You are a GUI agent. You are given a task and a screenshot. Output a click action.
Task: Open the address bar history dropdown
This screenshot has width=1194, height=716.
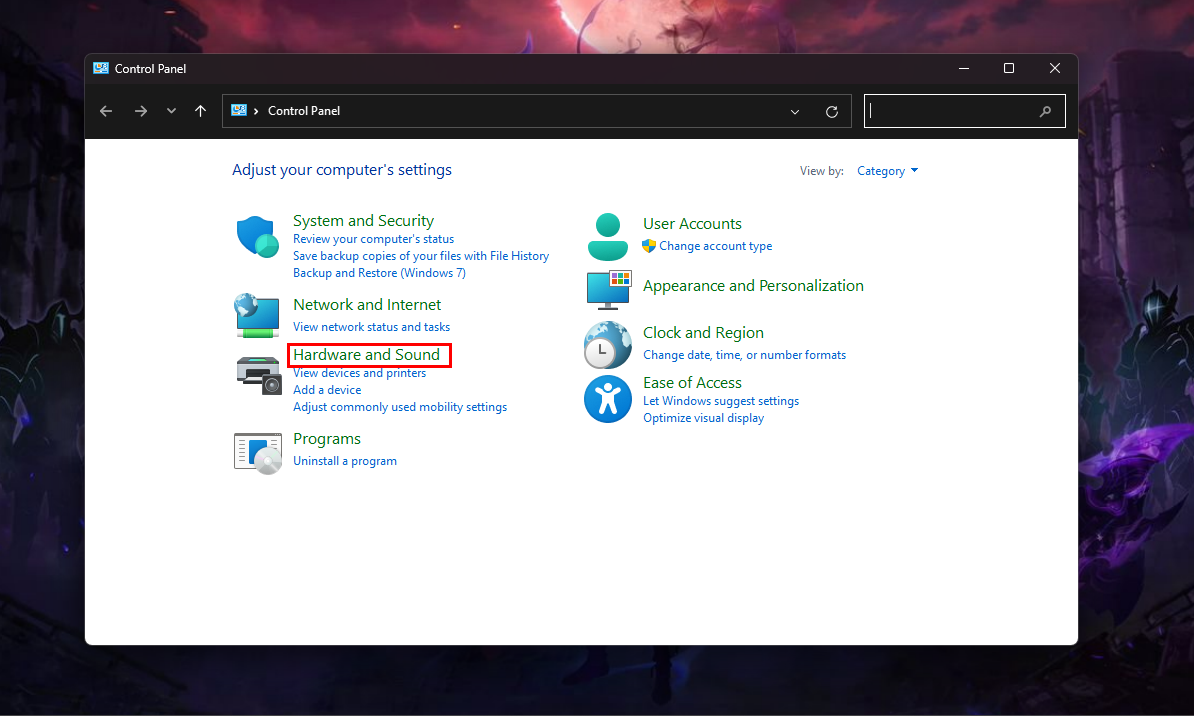click(795, 111)
